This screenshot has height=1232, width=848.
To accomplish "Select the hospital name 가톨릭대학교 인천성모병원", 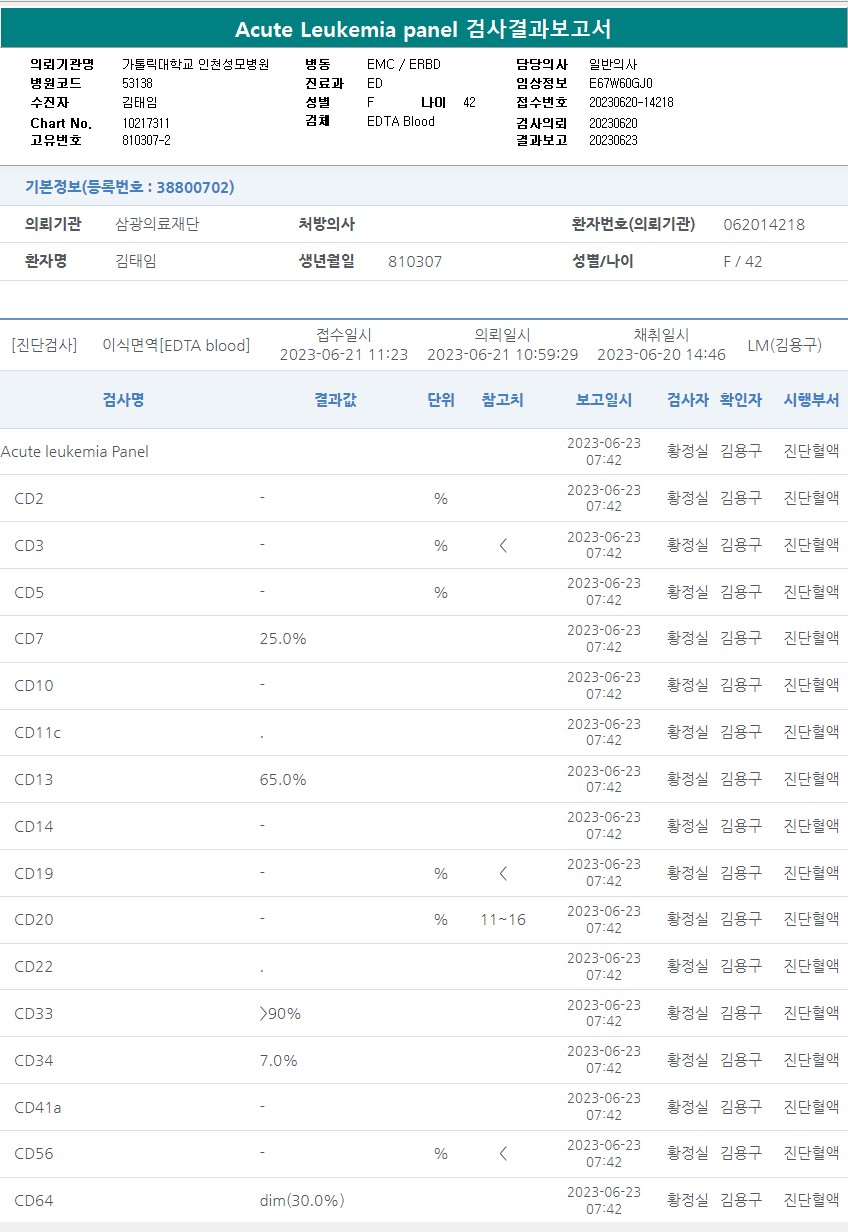I will [x=198, y=64].
